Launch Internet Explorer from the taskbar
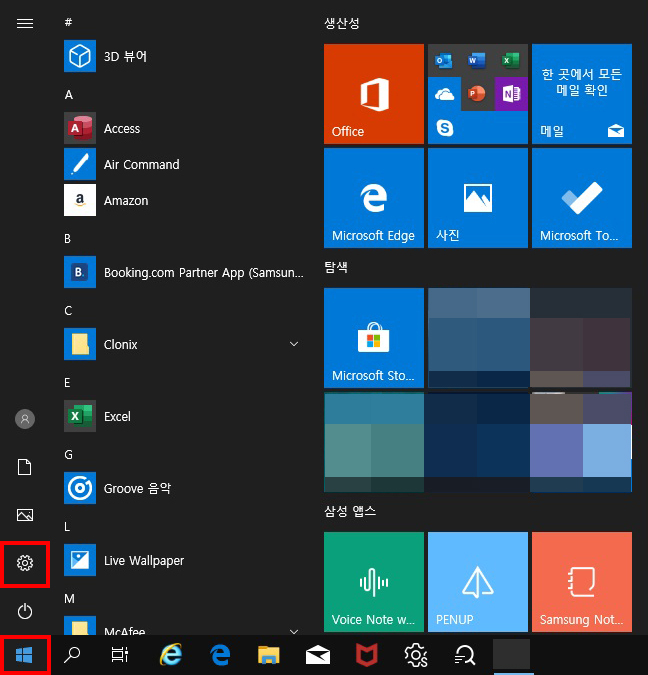The width and height of the screenshot is (648, 675). (171, 655)
